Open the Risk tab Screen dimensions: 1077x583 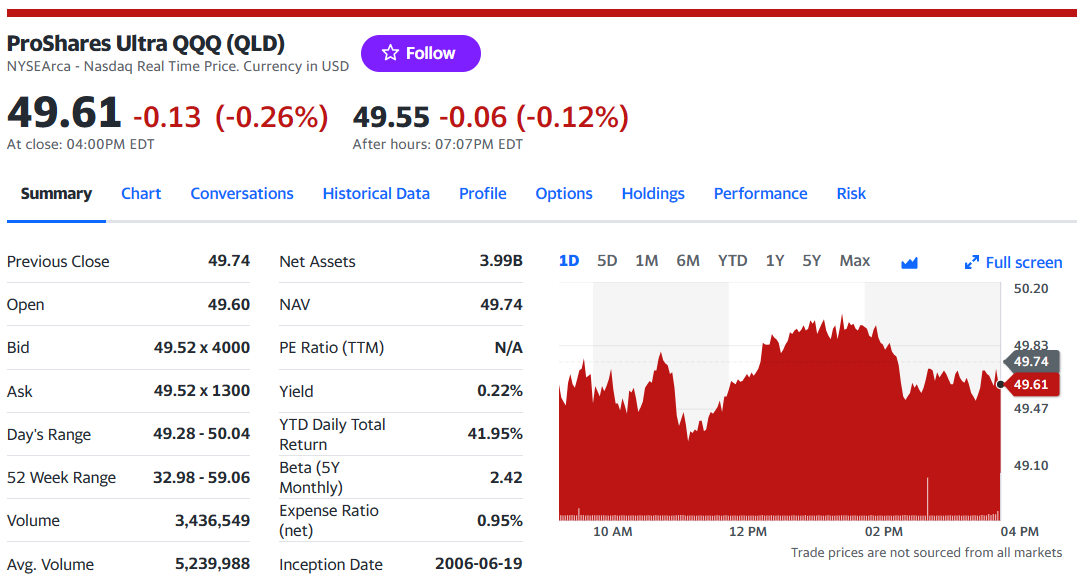(850, 194)
